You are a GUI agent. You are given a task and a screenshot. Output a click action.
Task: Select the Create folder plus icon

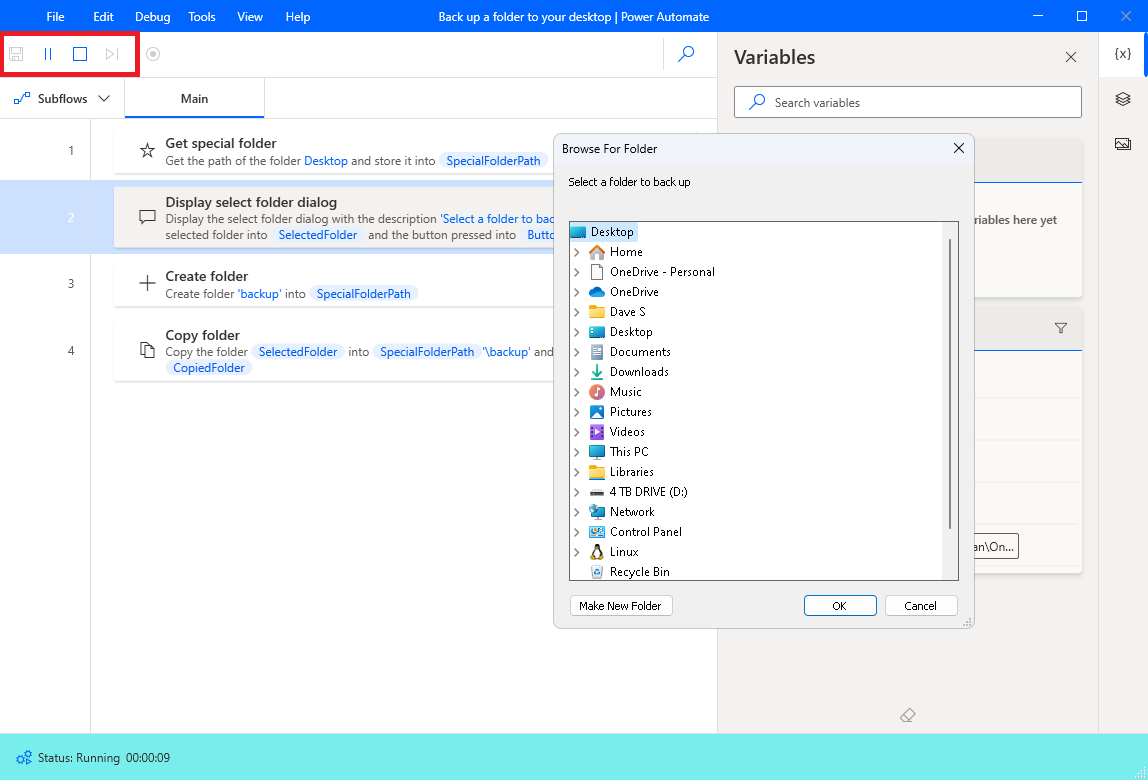147,283
